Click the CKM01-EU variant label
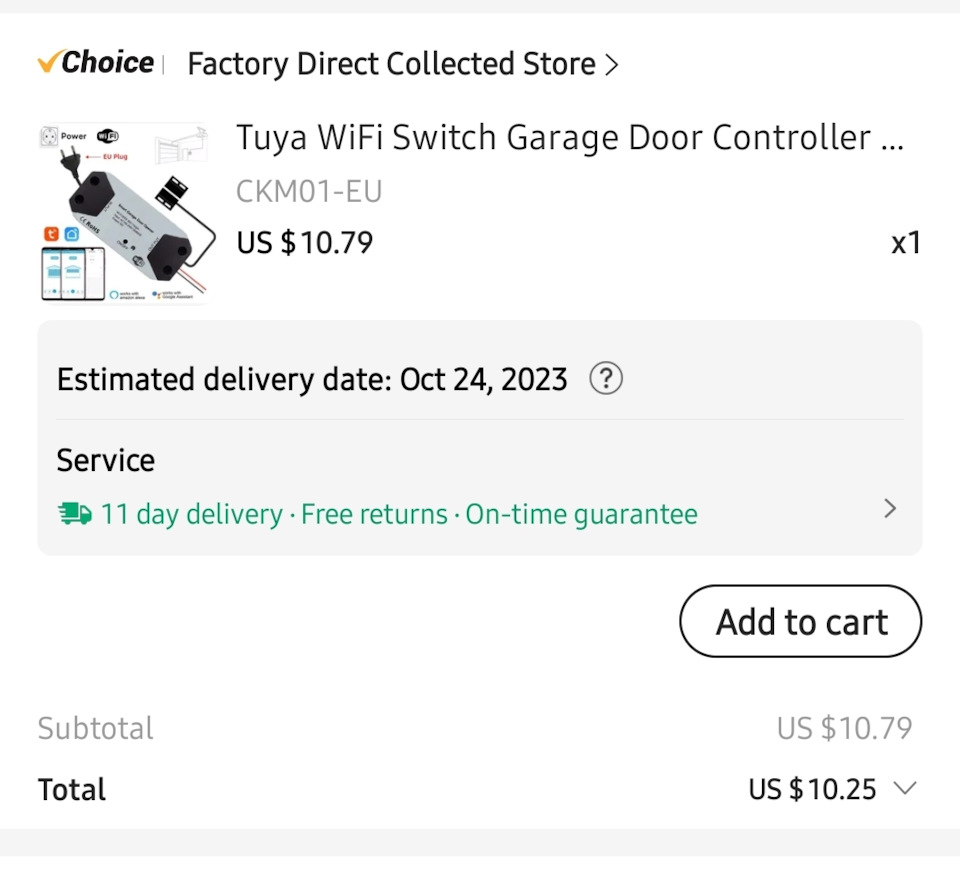Image resolution: width=960 pixels, height=883 pixels. coord(309,192)
